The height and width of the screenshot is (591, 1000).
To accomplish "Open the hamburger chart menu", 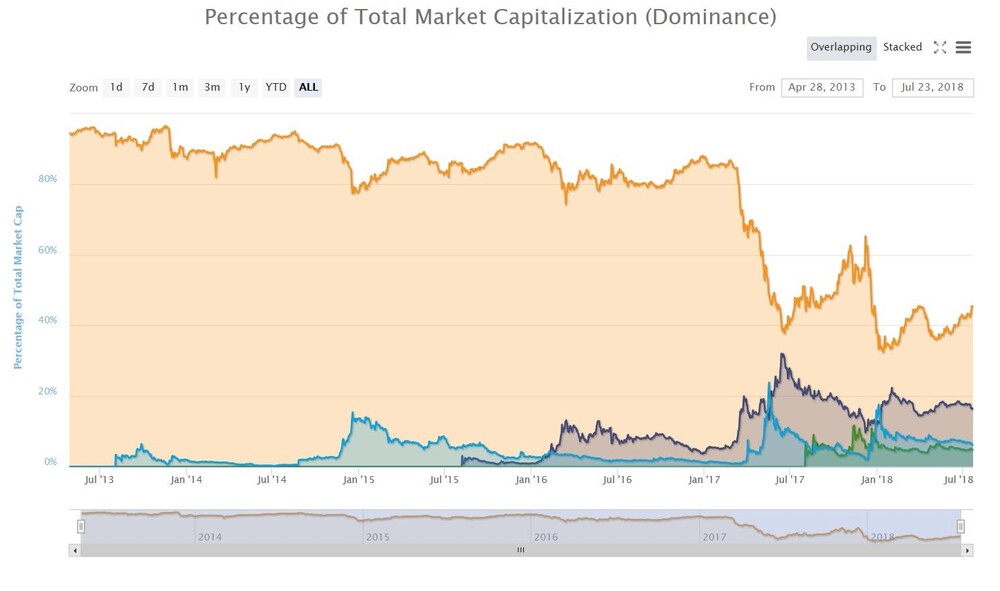I will [x=963, y=47].
